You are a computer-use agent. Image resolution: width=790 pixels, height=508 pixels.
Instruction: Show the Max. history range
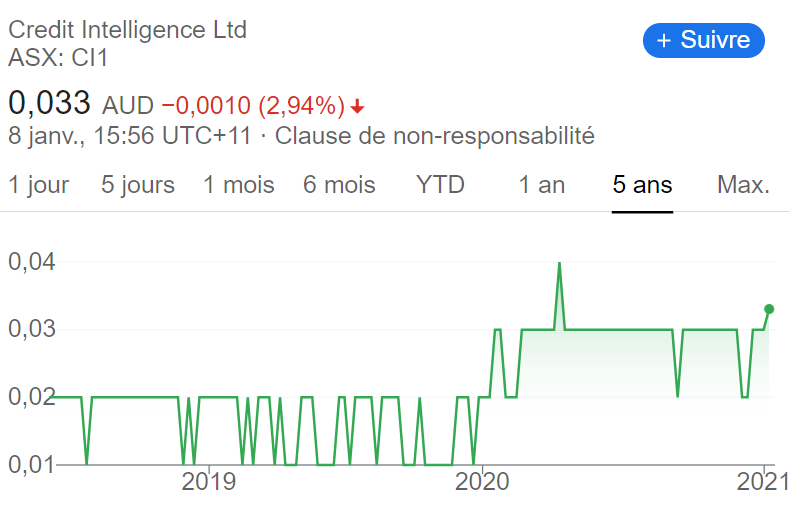pos(743,185)
